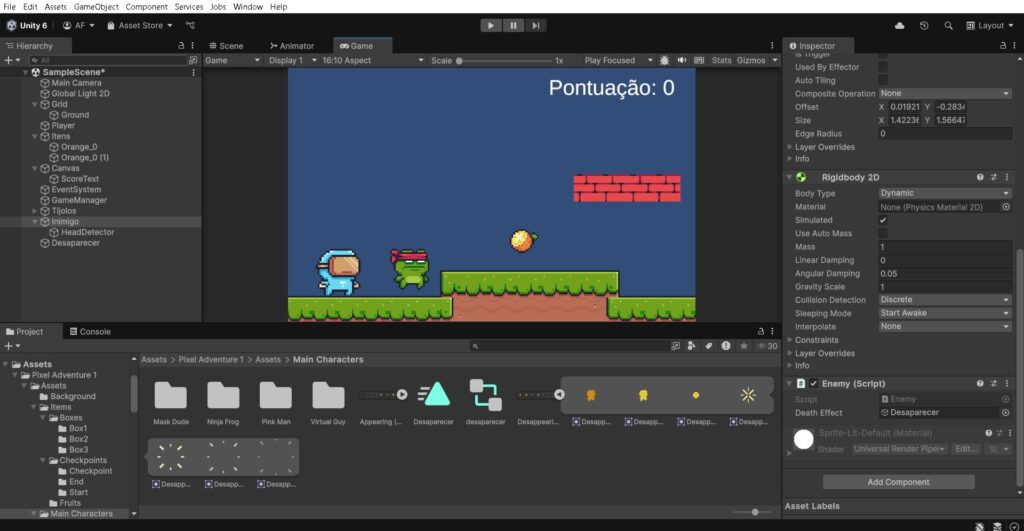The image size is (1024, 531).
Task: Switch to the Scene tab
Action: pyautogui.click(x=226, y=46)
